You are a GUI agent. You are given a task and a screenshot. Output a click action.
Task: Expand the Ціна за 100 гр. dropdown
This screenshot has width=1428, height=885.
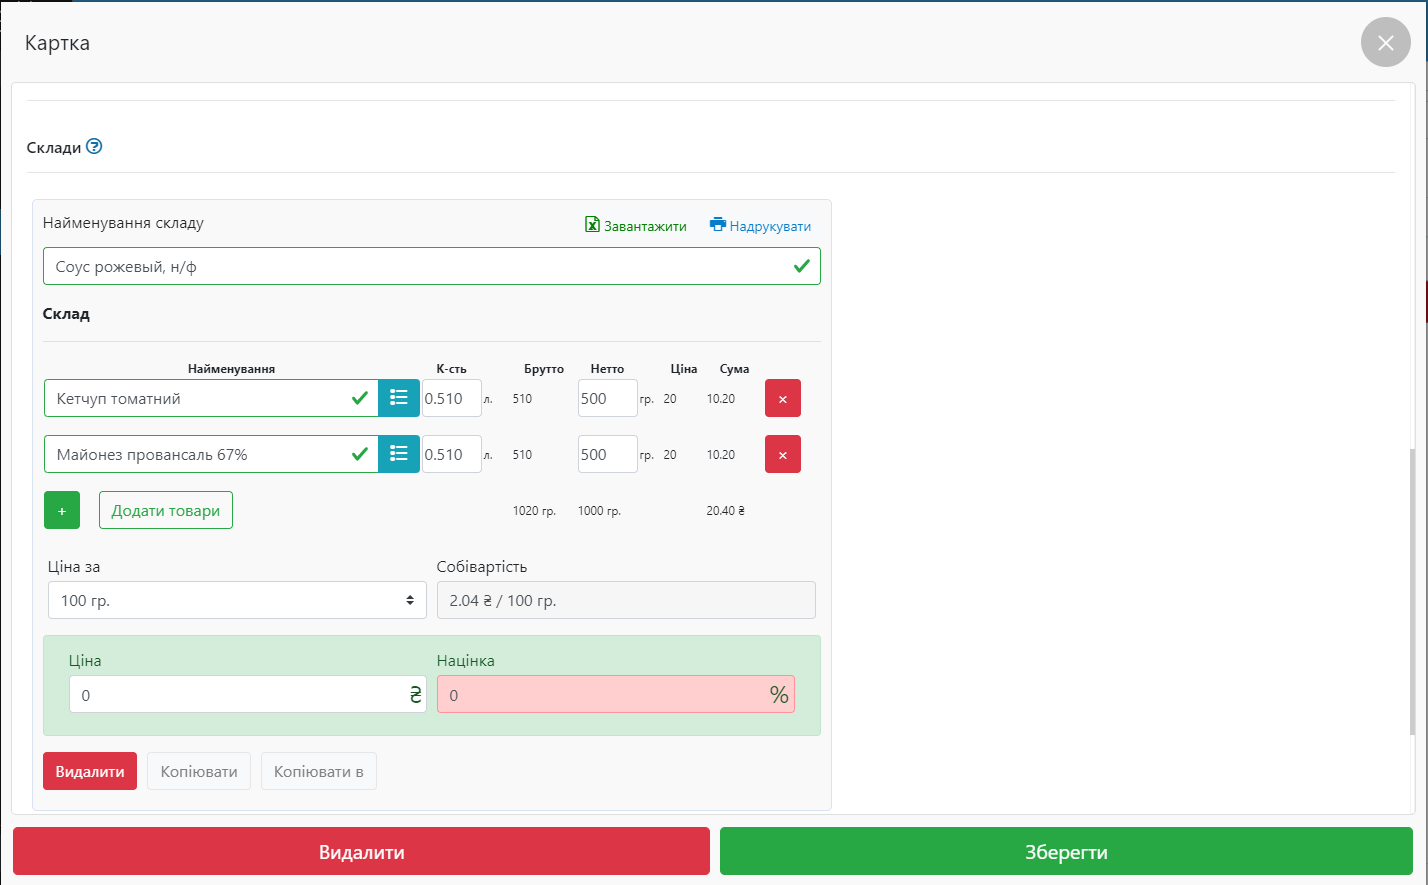tap(237, 601)
